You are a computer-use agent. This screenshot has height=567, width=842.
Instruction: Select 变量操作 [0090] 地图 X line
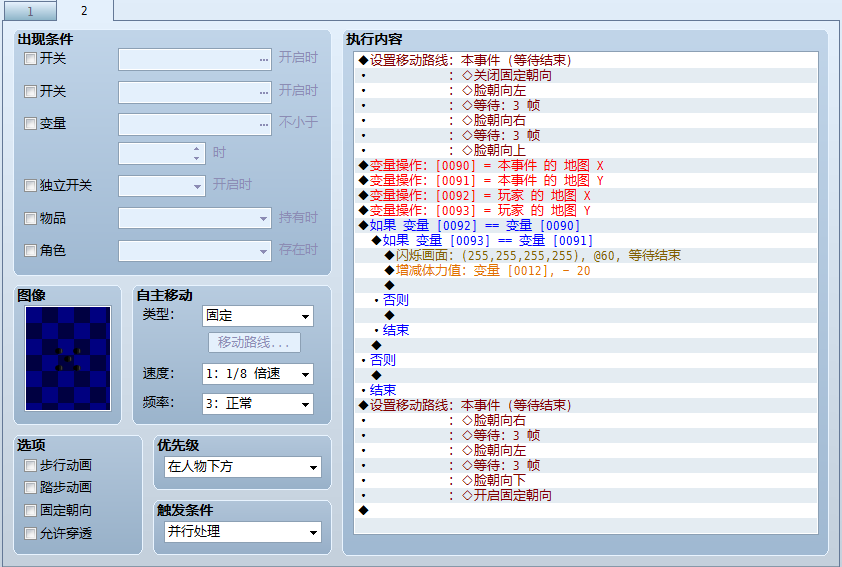coord(586,165)
